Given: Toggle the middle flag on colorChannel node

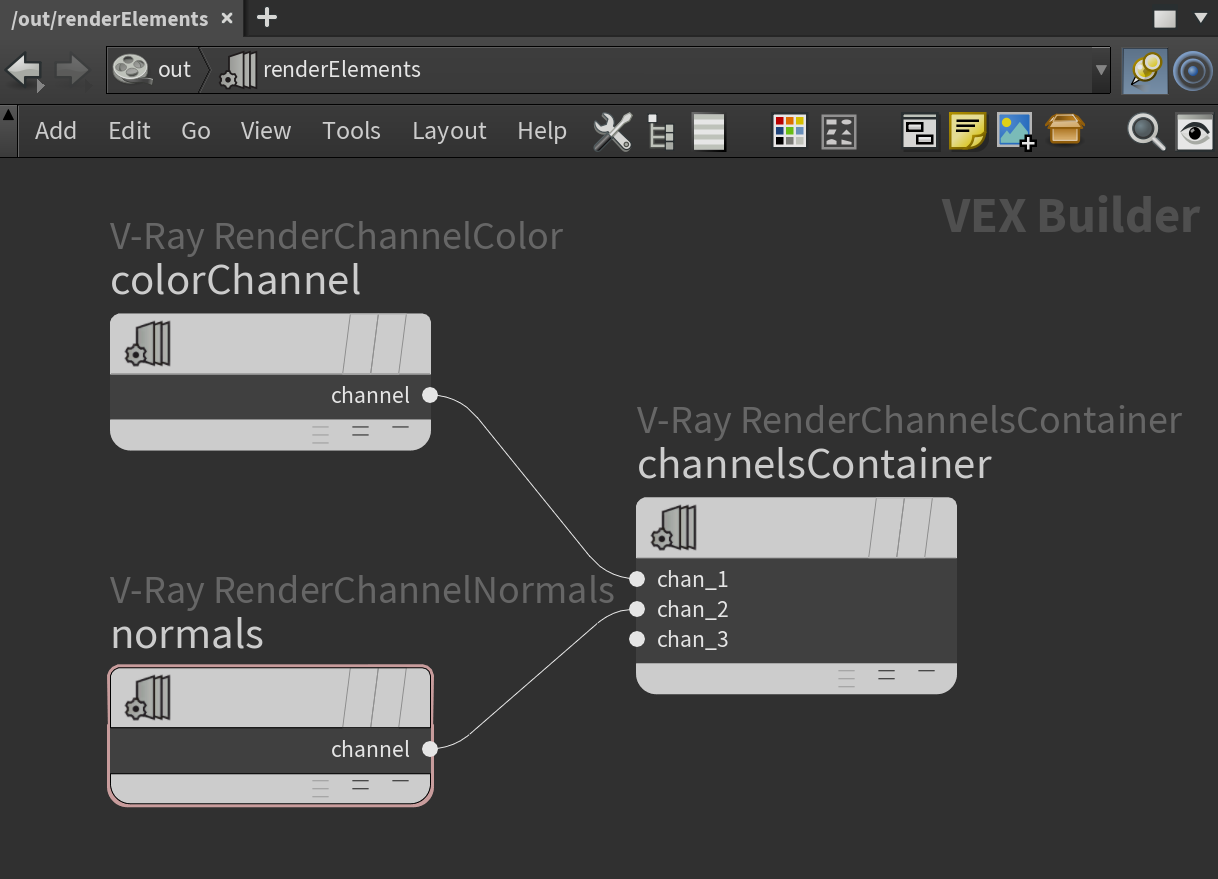Looking at the screenshot, I should click(x=388, y=344).
